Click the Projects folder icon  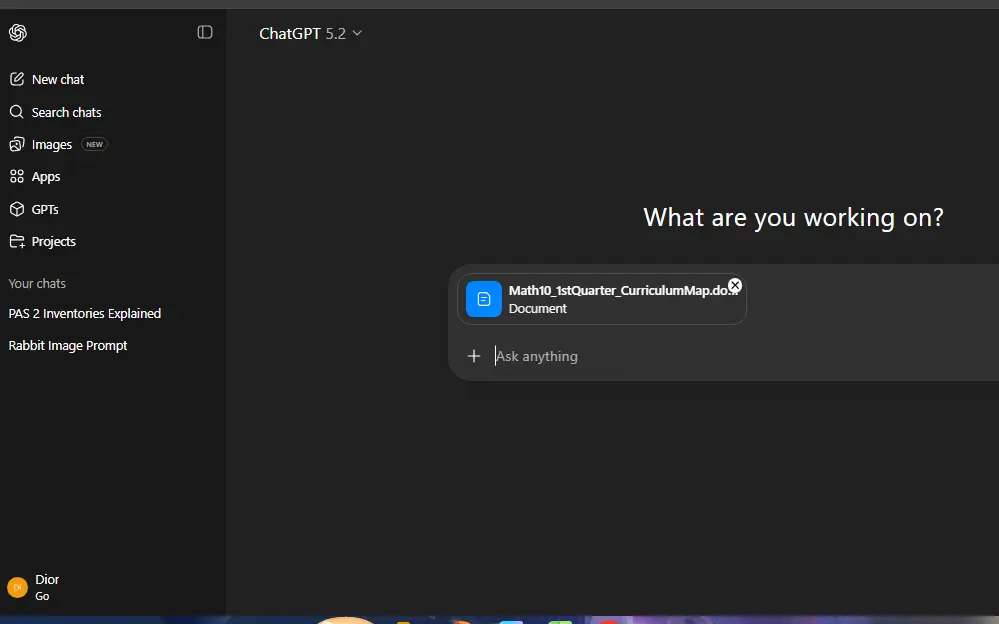click(17, 242)
